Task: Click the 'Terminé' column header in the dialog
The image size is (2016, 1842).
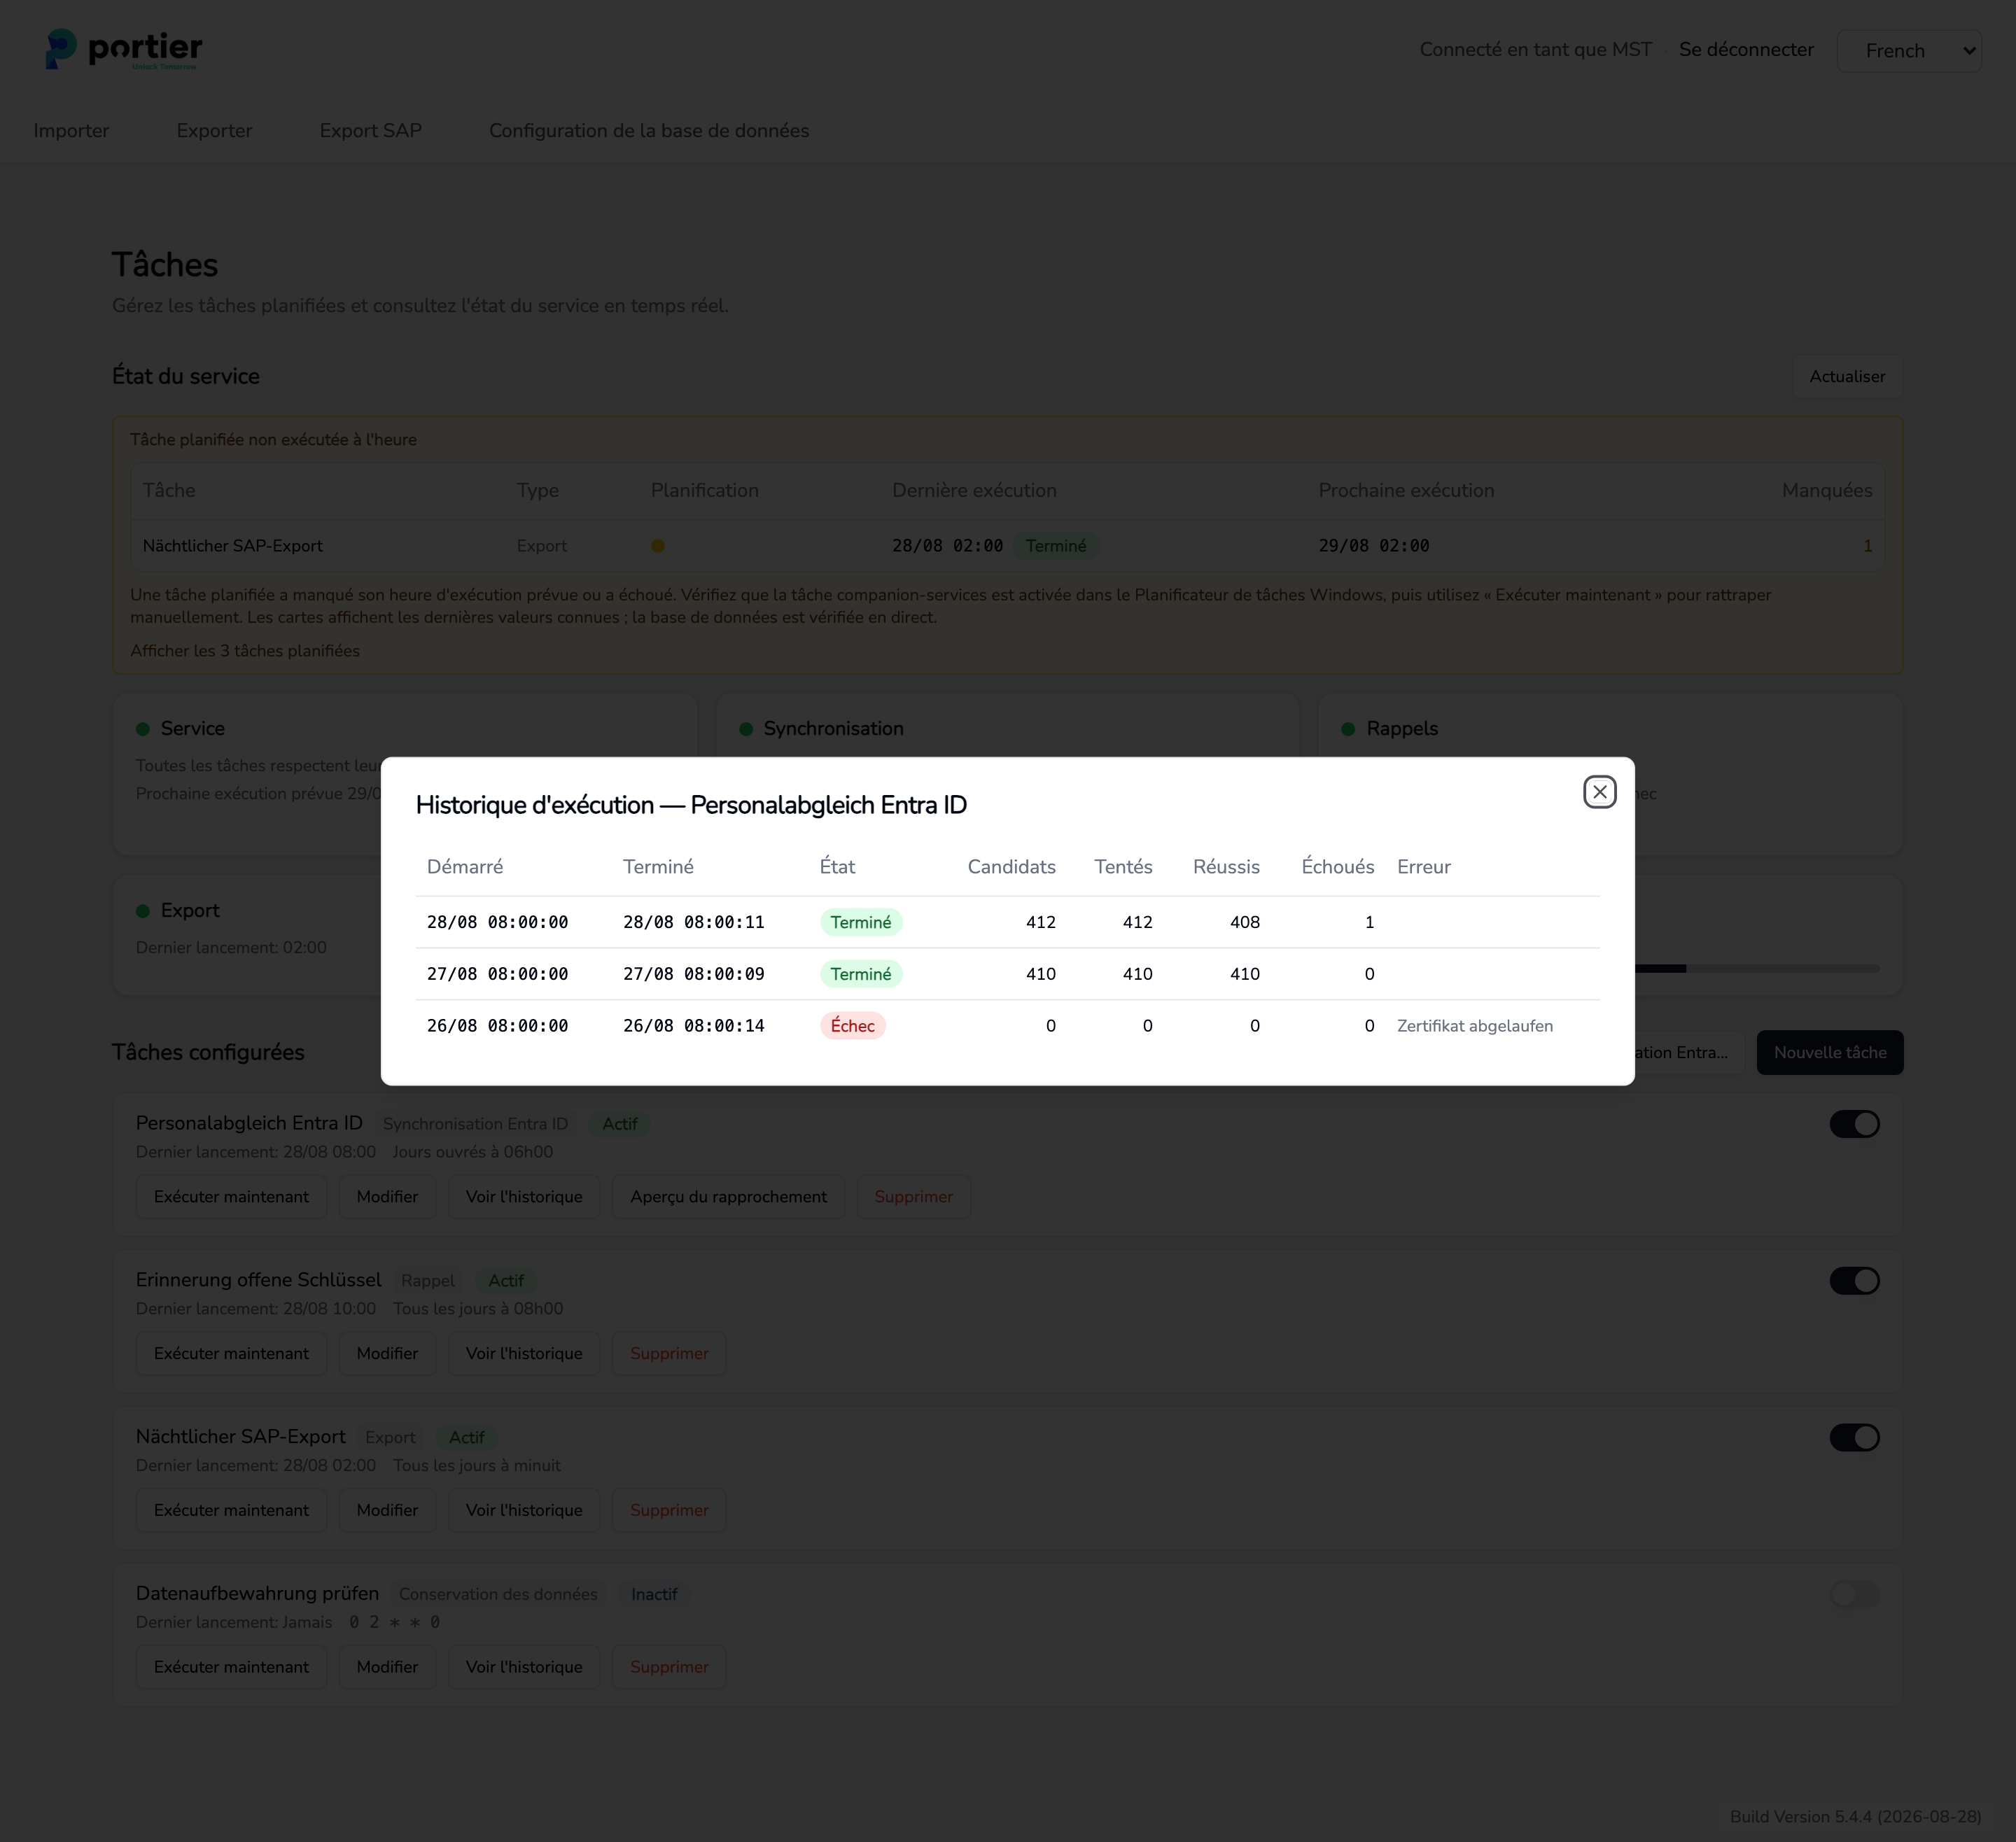Action: [658, 867]
